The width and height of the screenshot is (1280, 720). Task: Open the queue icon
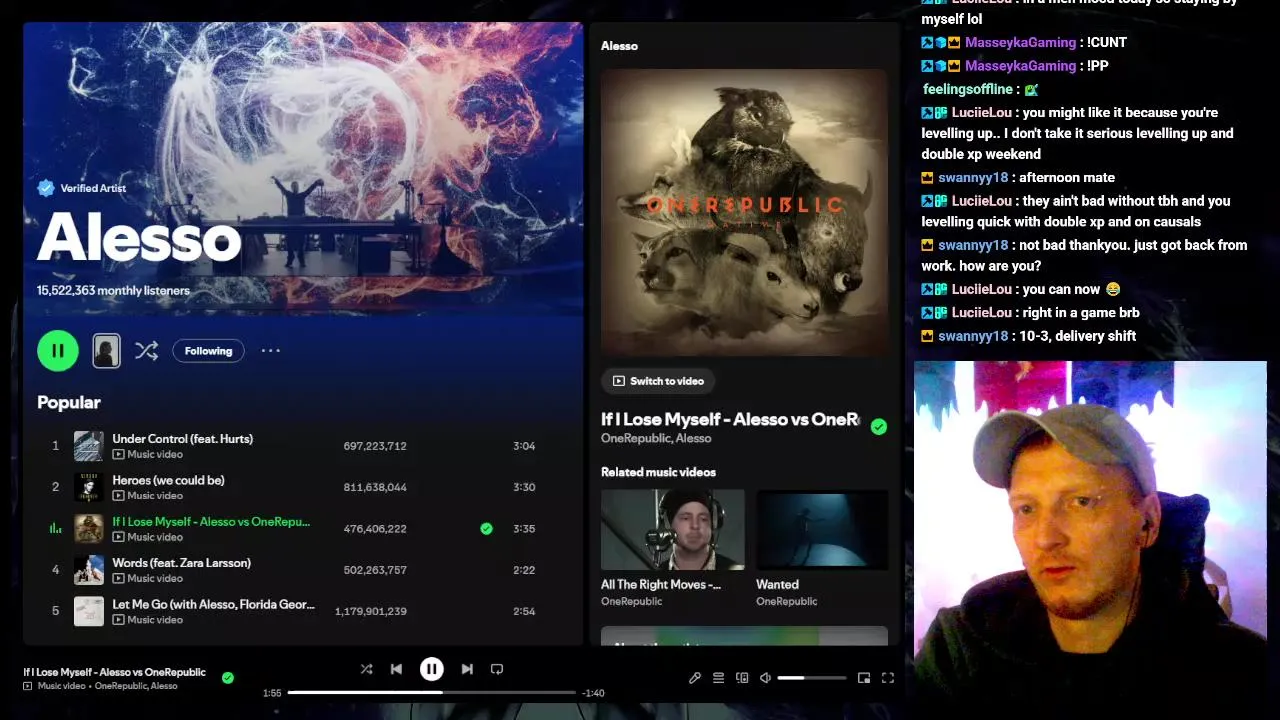718,678
